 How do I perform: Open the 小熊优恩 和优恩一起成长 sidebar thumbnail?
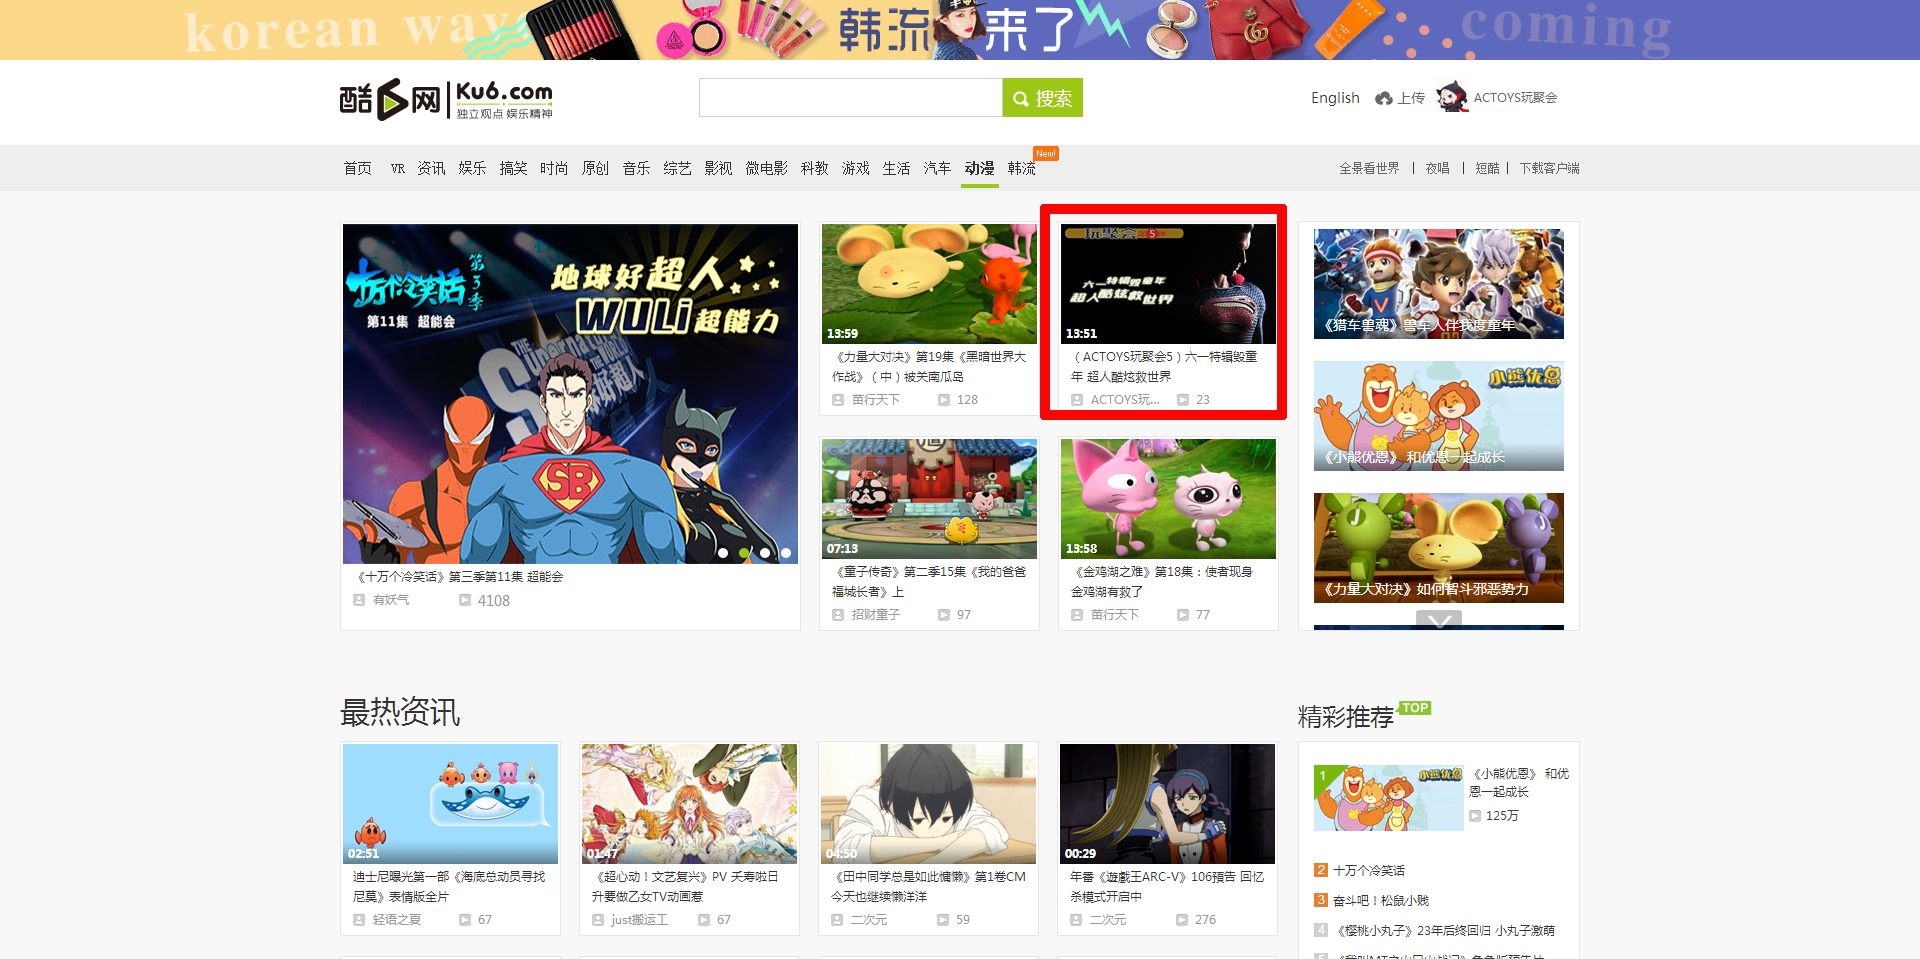click(x=1439, y=416)
